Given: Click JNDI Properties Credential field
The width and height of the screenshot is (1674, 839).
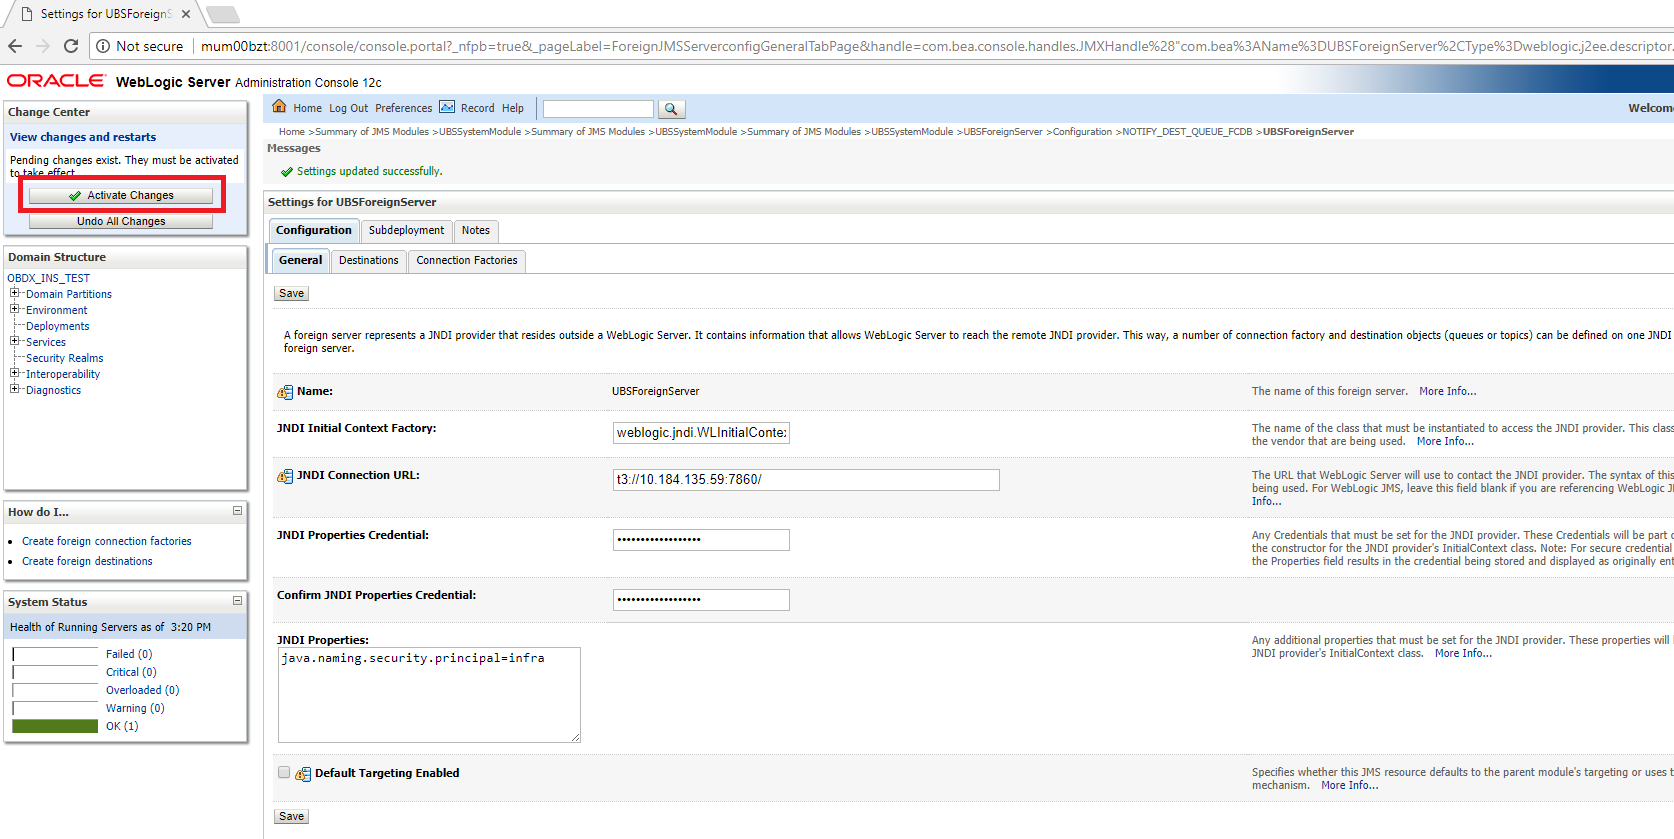Looking at the screenshot, I should pyautogui.click(x=701, y=540).
